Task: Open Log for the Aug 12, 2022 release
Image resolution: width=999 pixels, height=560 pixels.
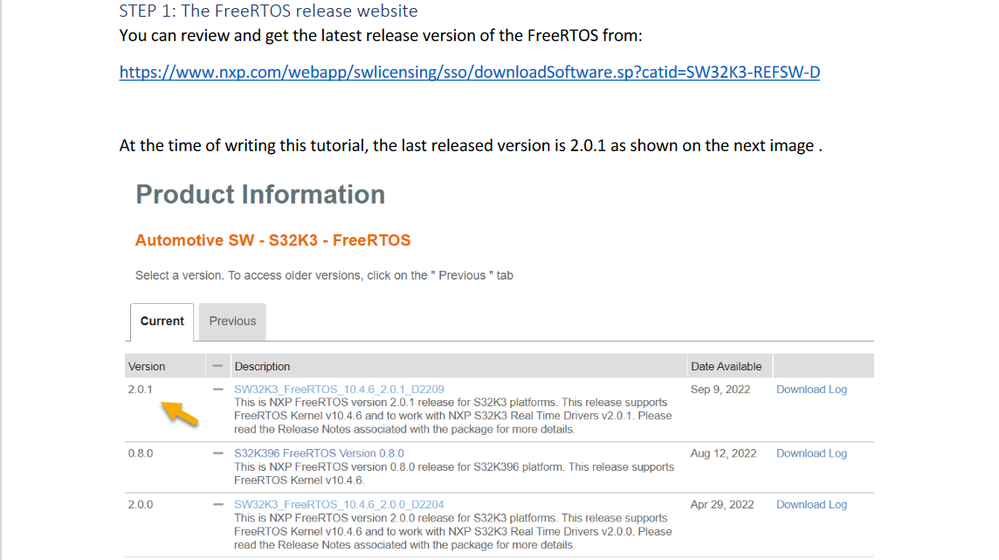Action: pos(838,454)
